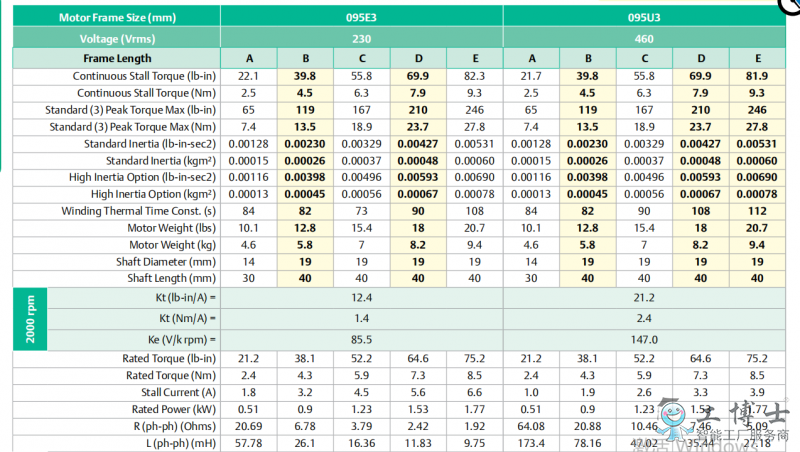Select column header 'E' under 095U3

(x=758, y=58)
